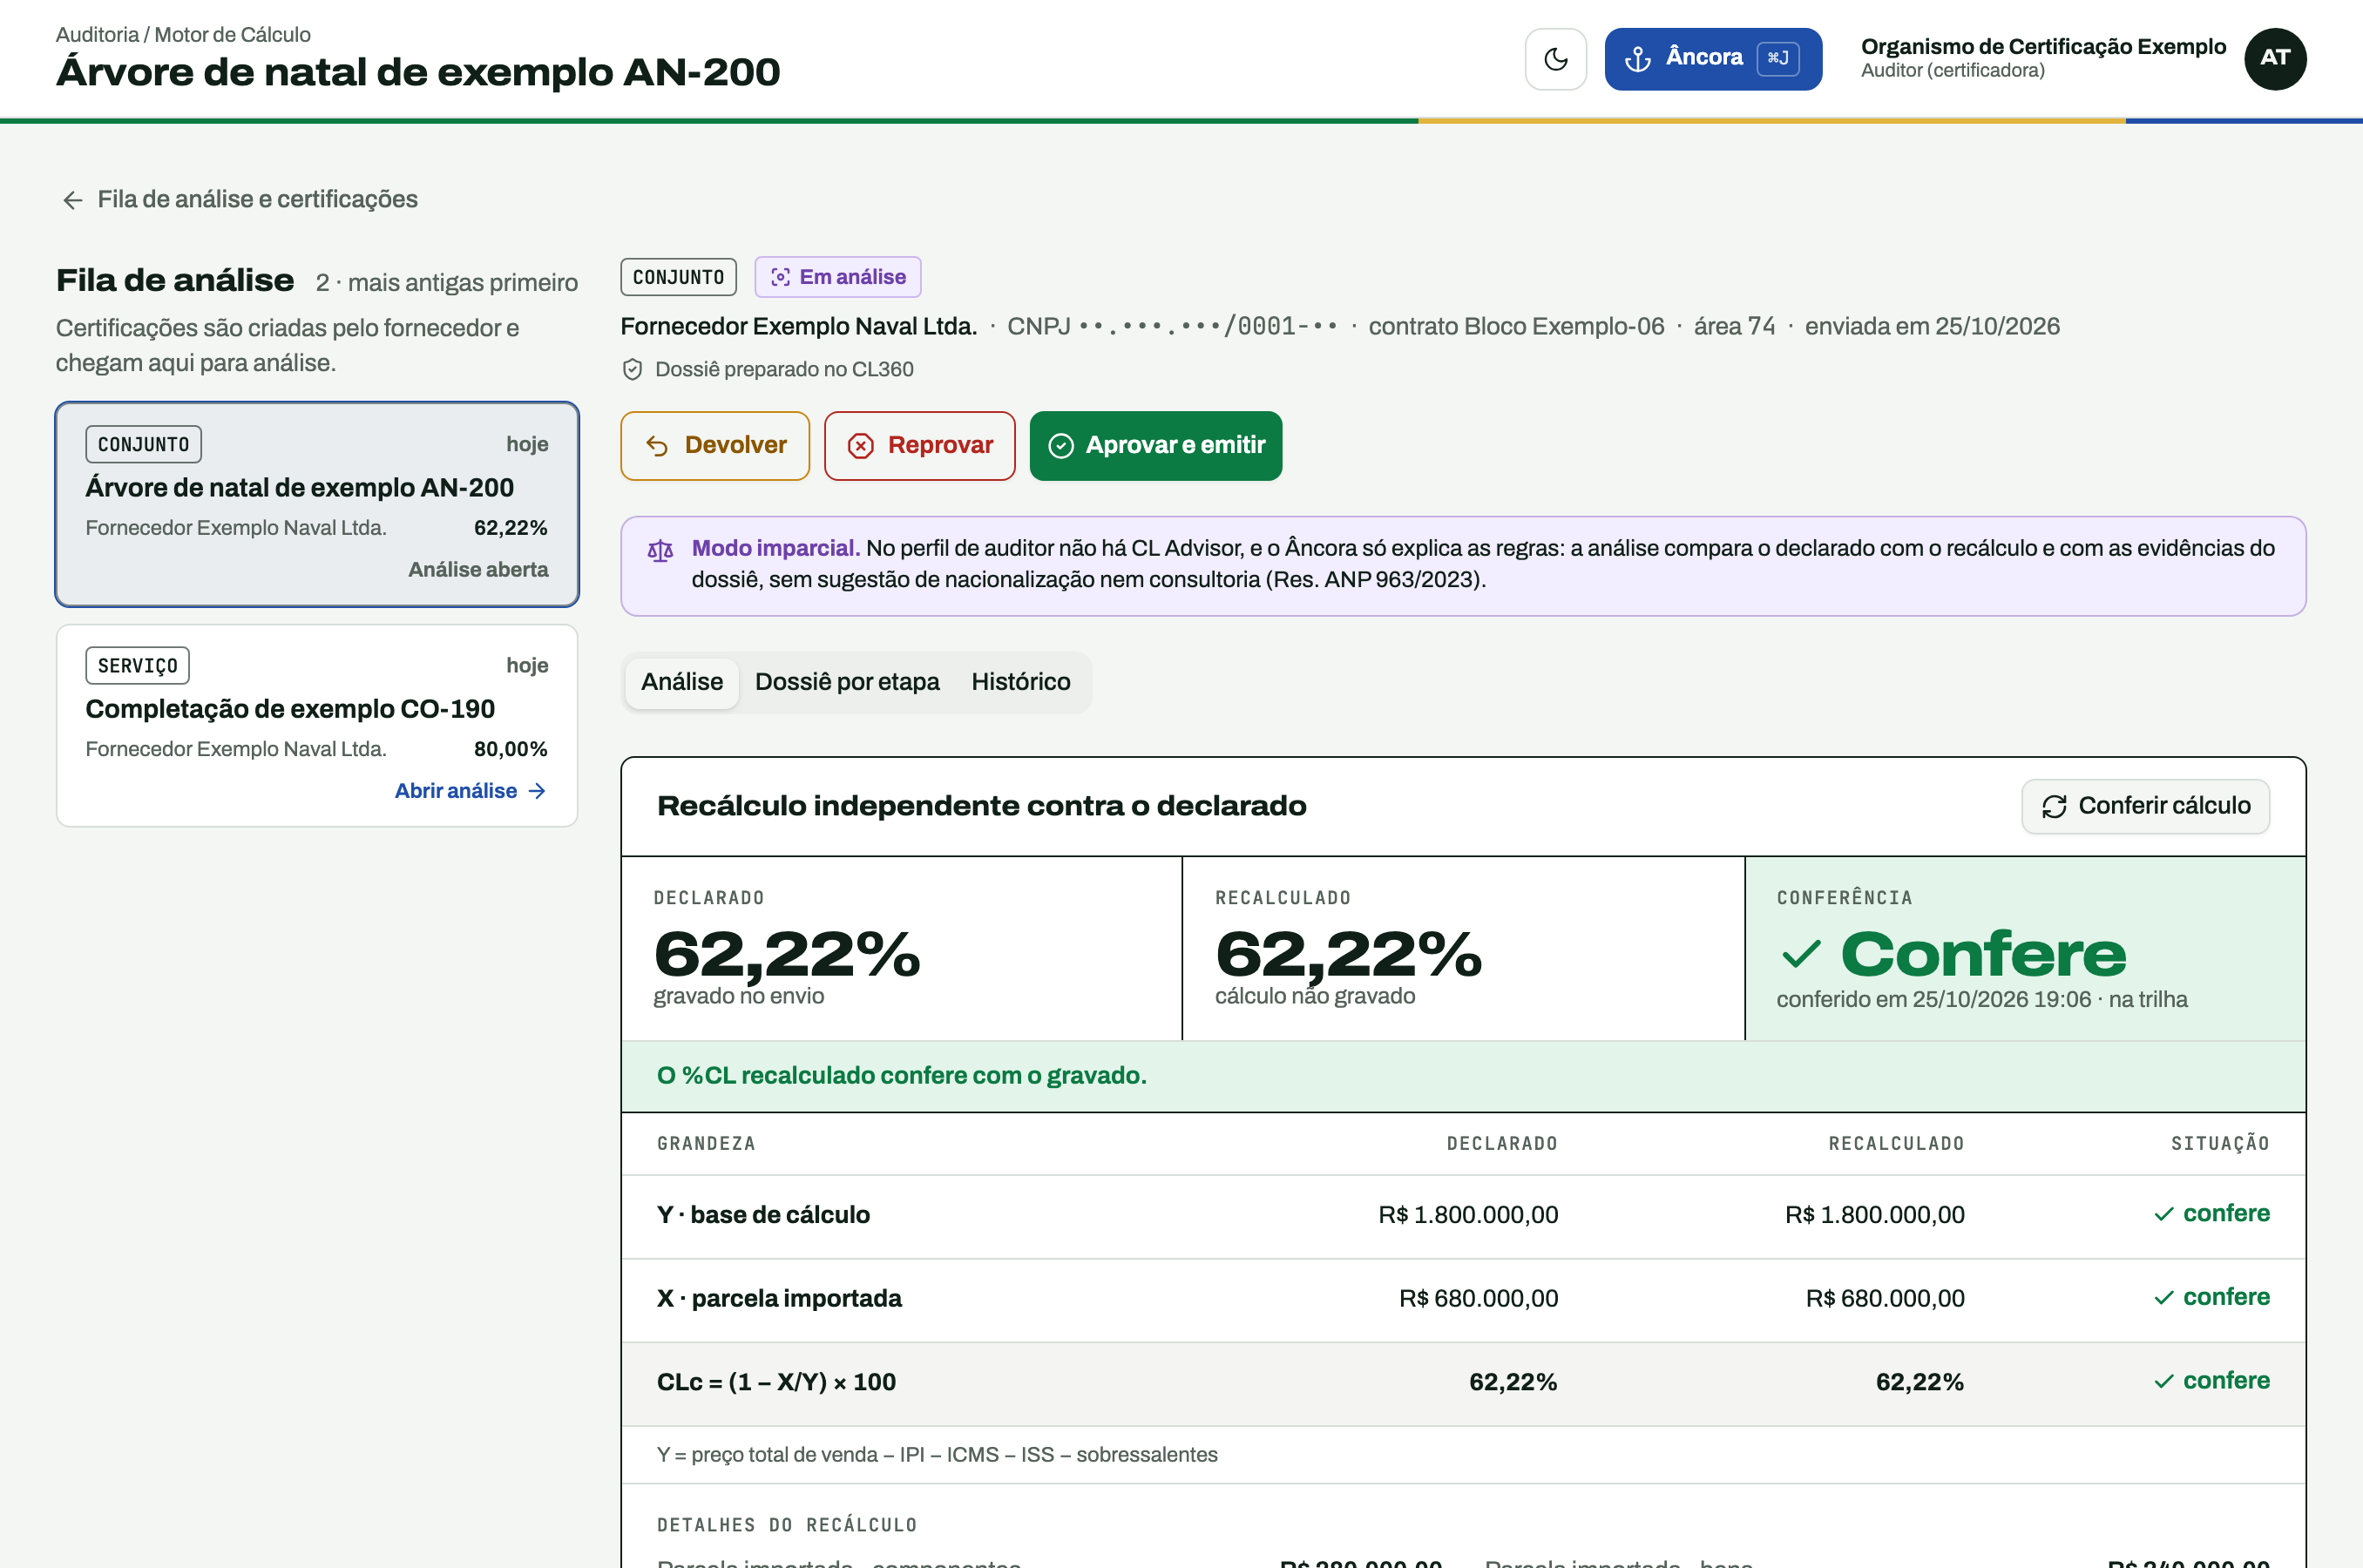
Task: Open Completação de exemplo CO-190 card
Action: pos(317,725)
